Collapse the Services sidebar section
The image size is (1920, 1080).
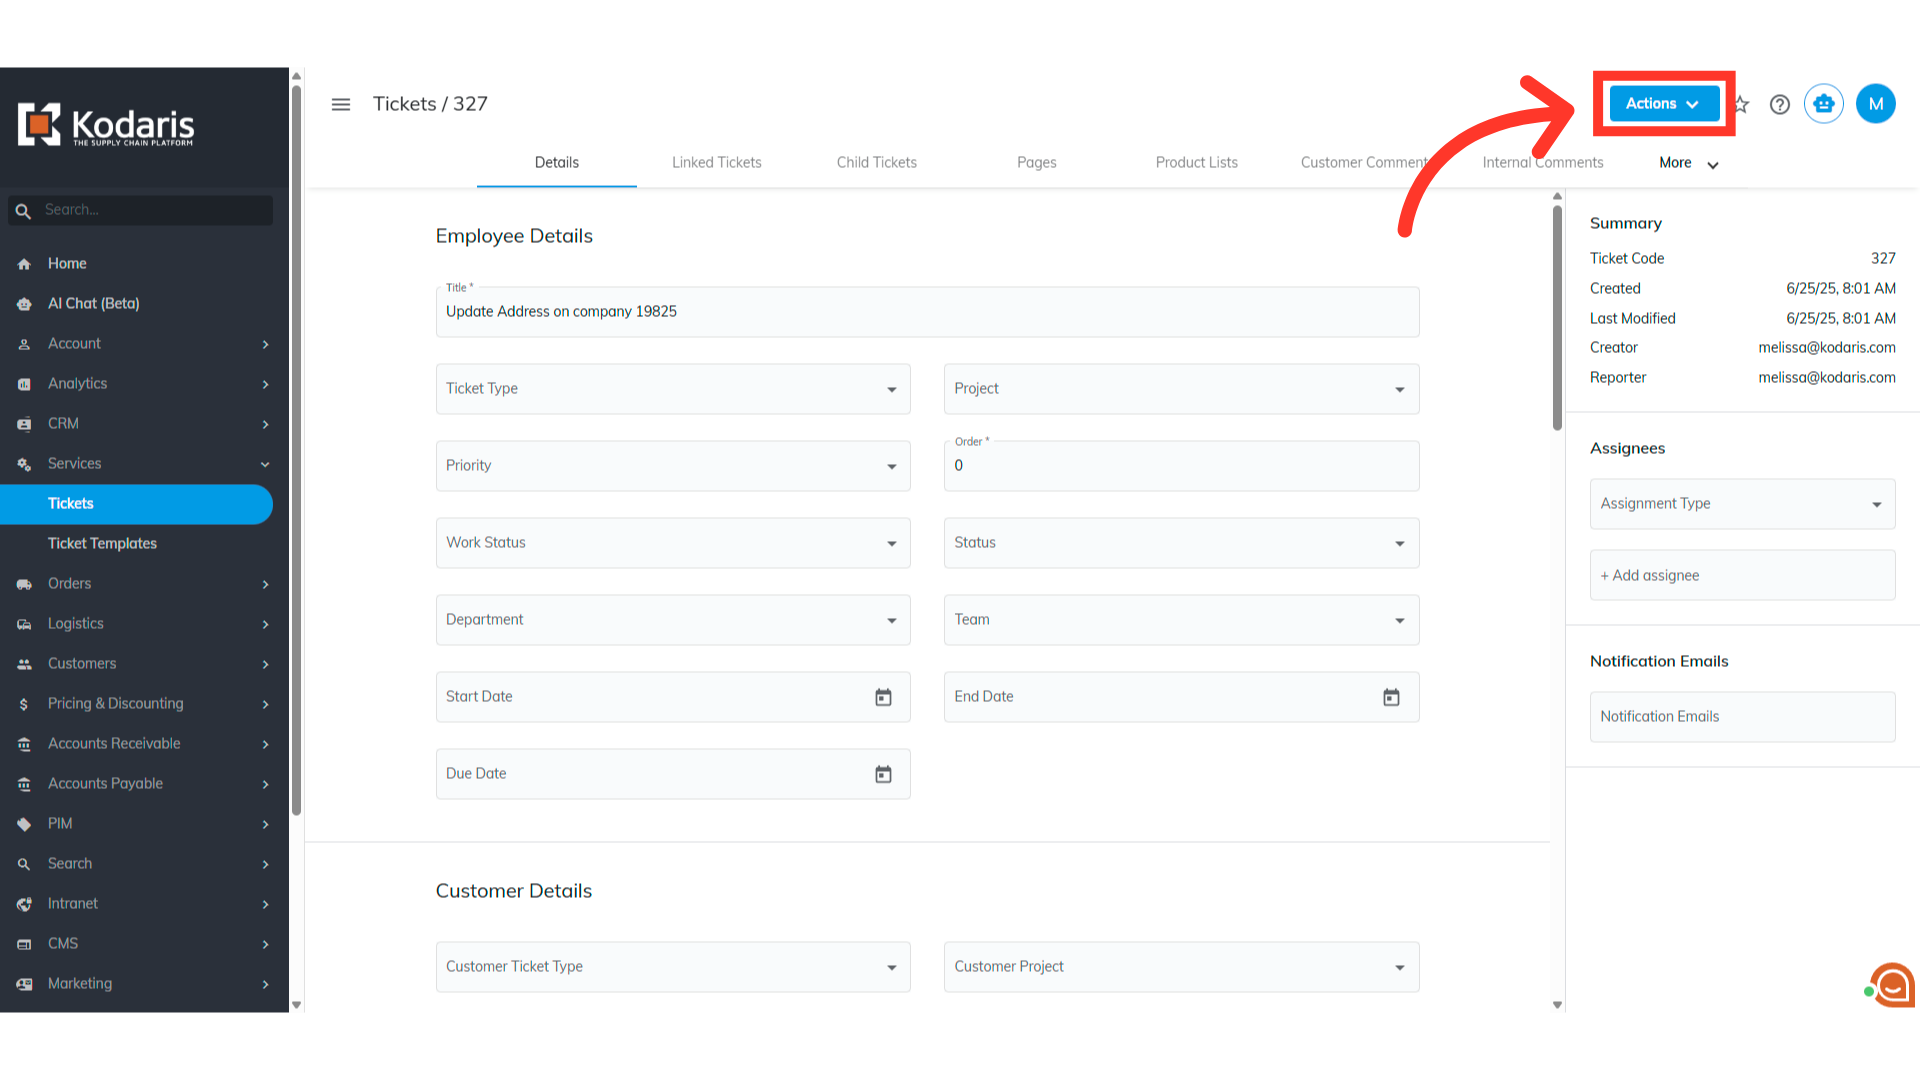(x=265, y=464)
